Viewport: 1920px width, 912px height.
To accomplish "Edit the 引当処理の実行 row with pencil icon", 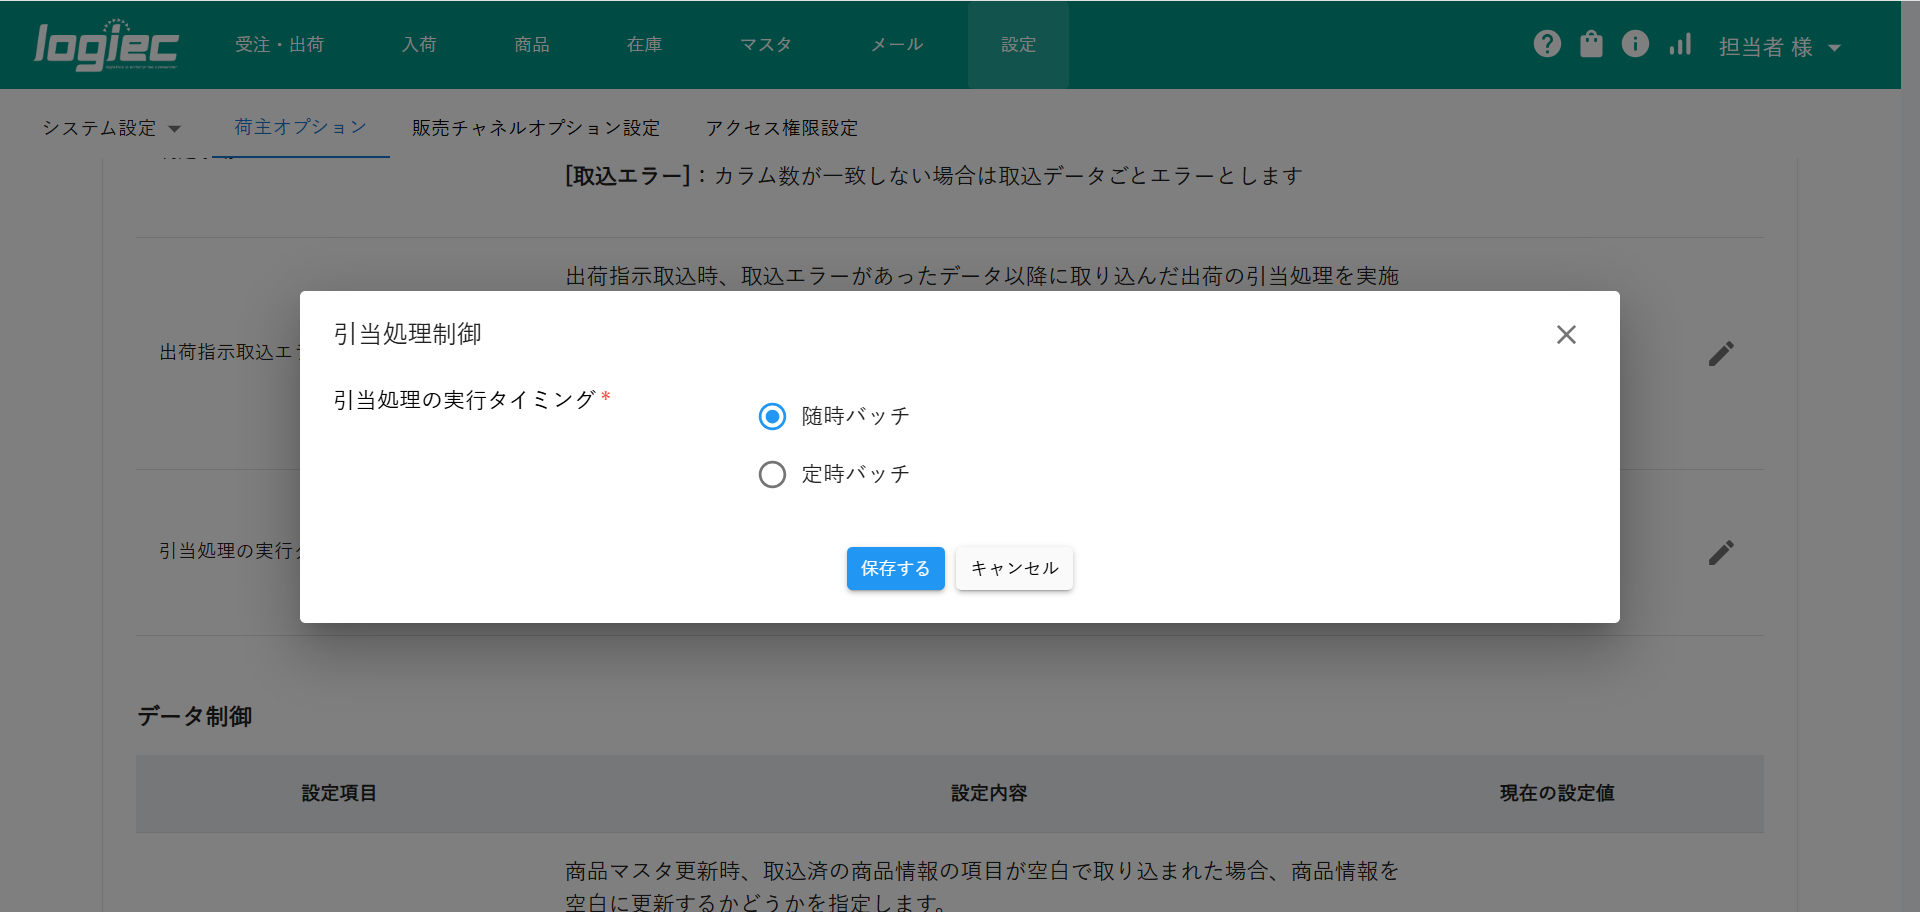I will 1721,552.
